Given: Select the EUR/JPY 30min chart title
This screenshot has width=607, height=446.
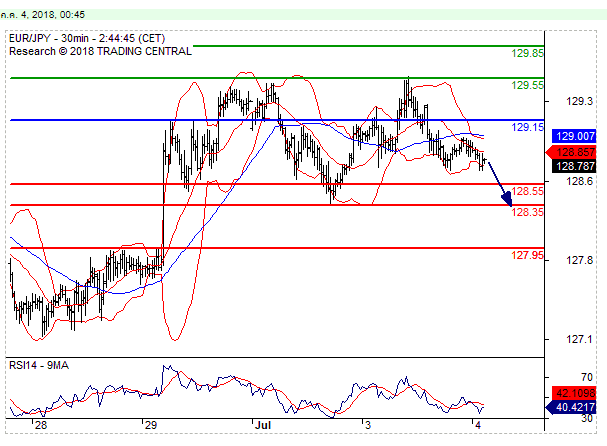Looking at the screenshot, I should 87,38.
